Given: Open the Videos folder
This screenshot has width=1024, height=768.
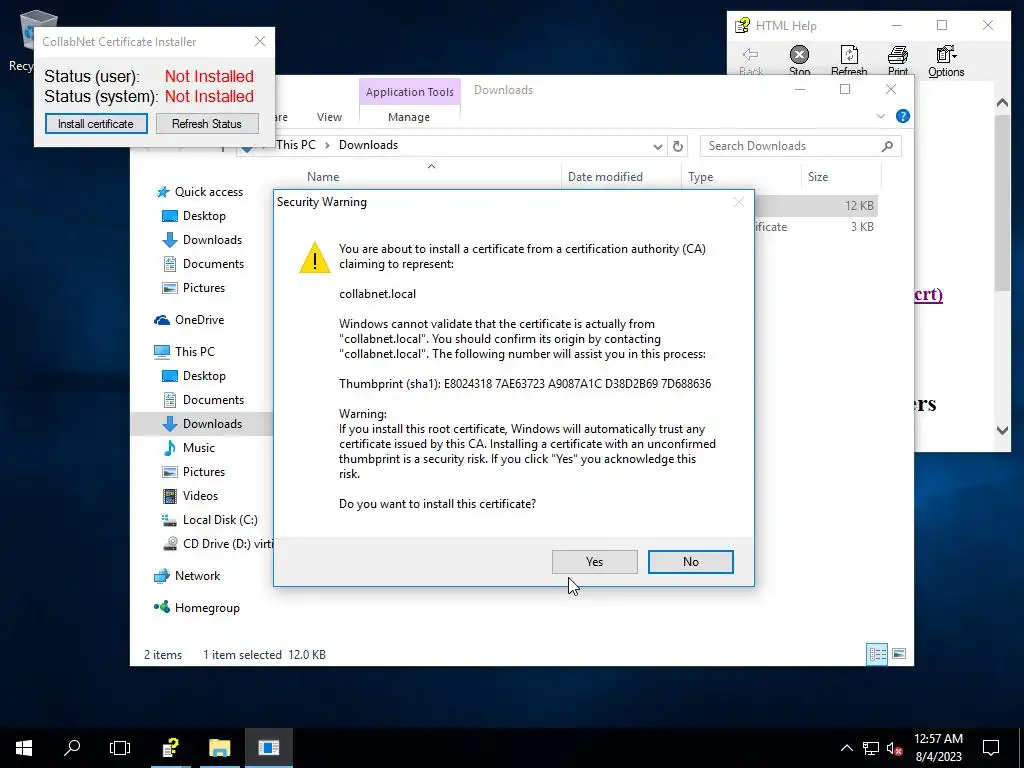Looking at the screenshot, I should [x=190, y=496].
